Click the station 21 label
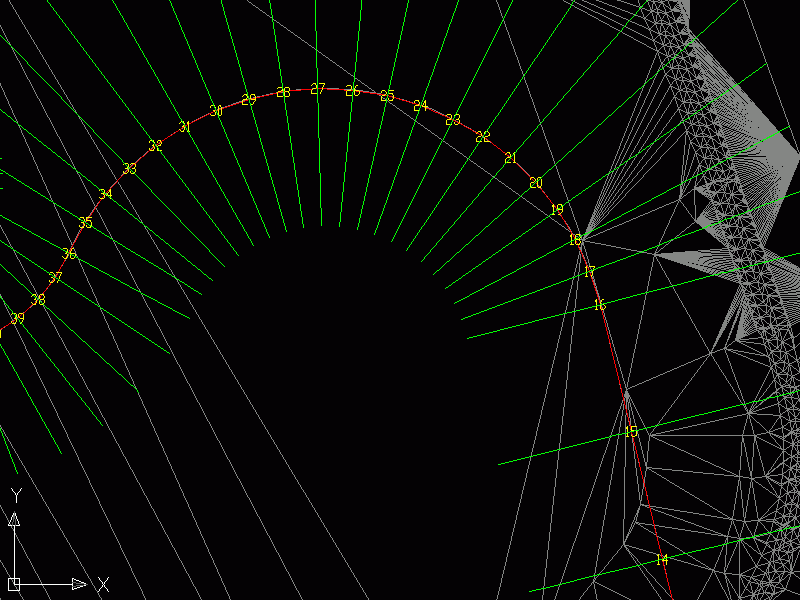Image resolution: width=800 pixels, height=600 pixels. coord(511,158)
